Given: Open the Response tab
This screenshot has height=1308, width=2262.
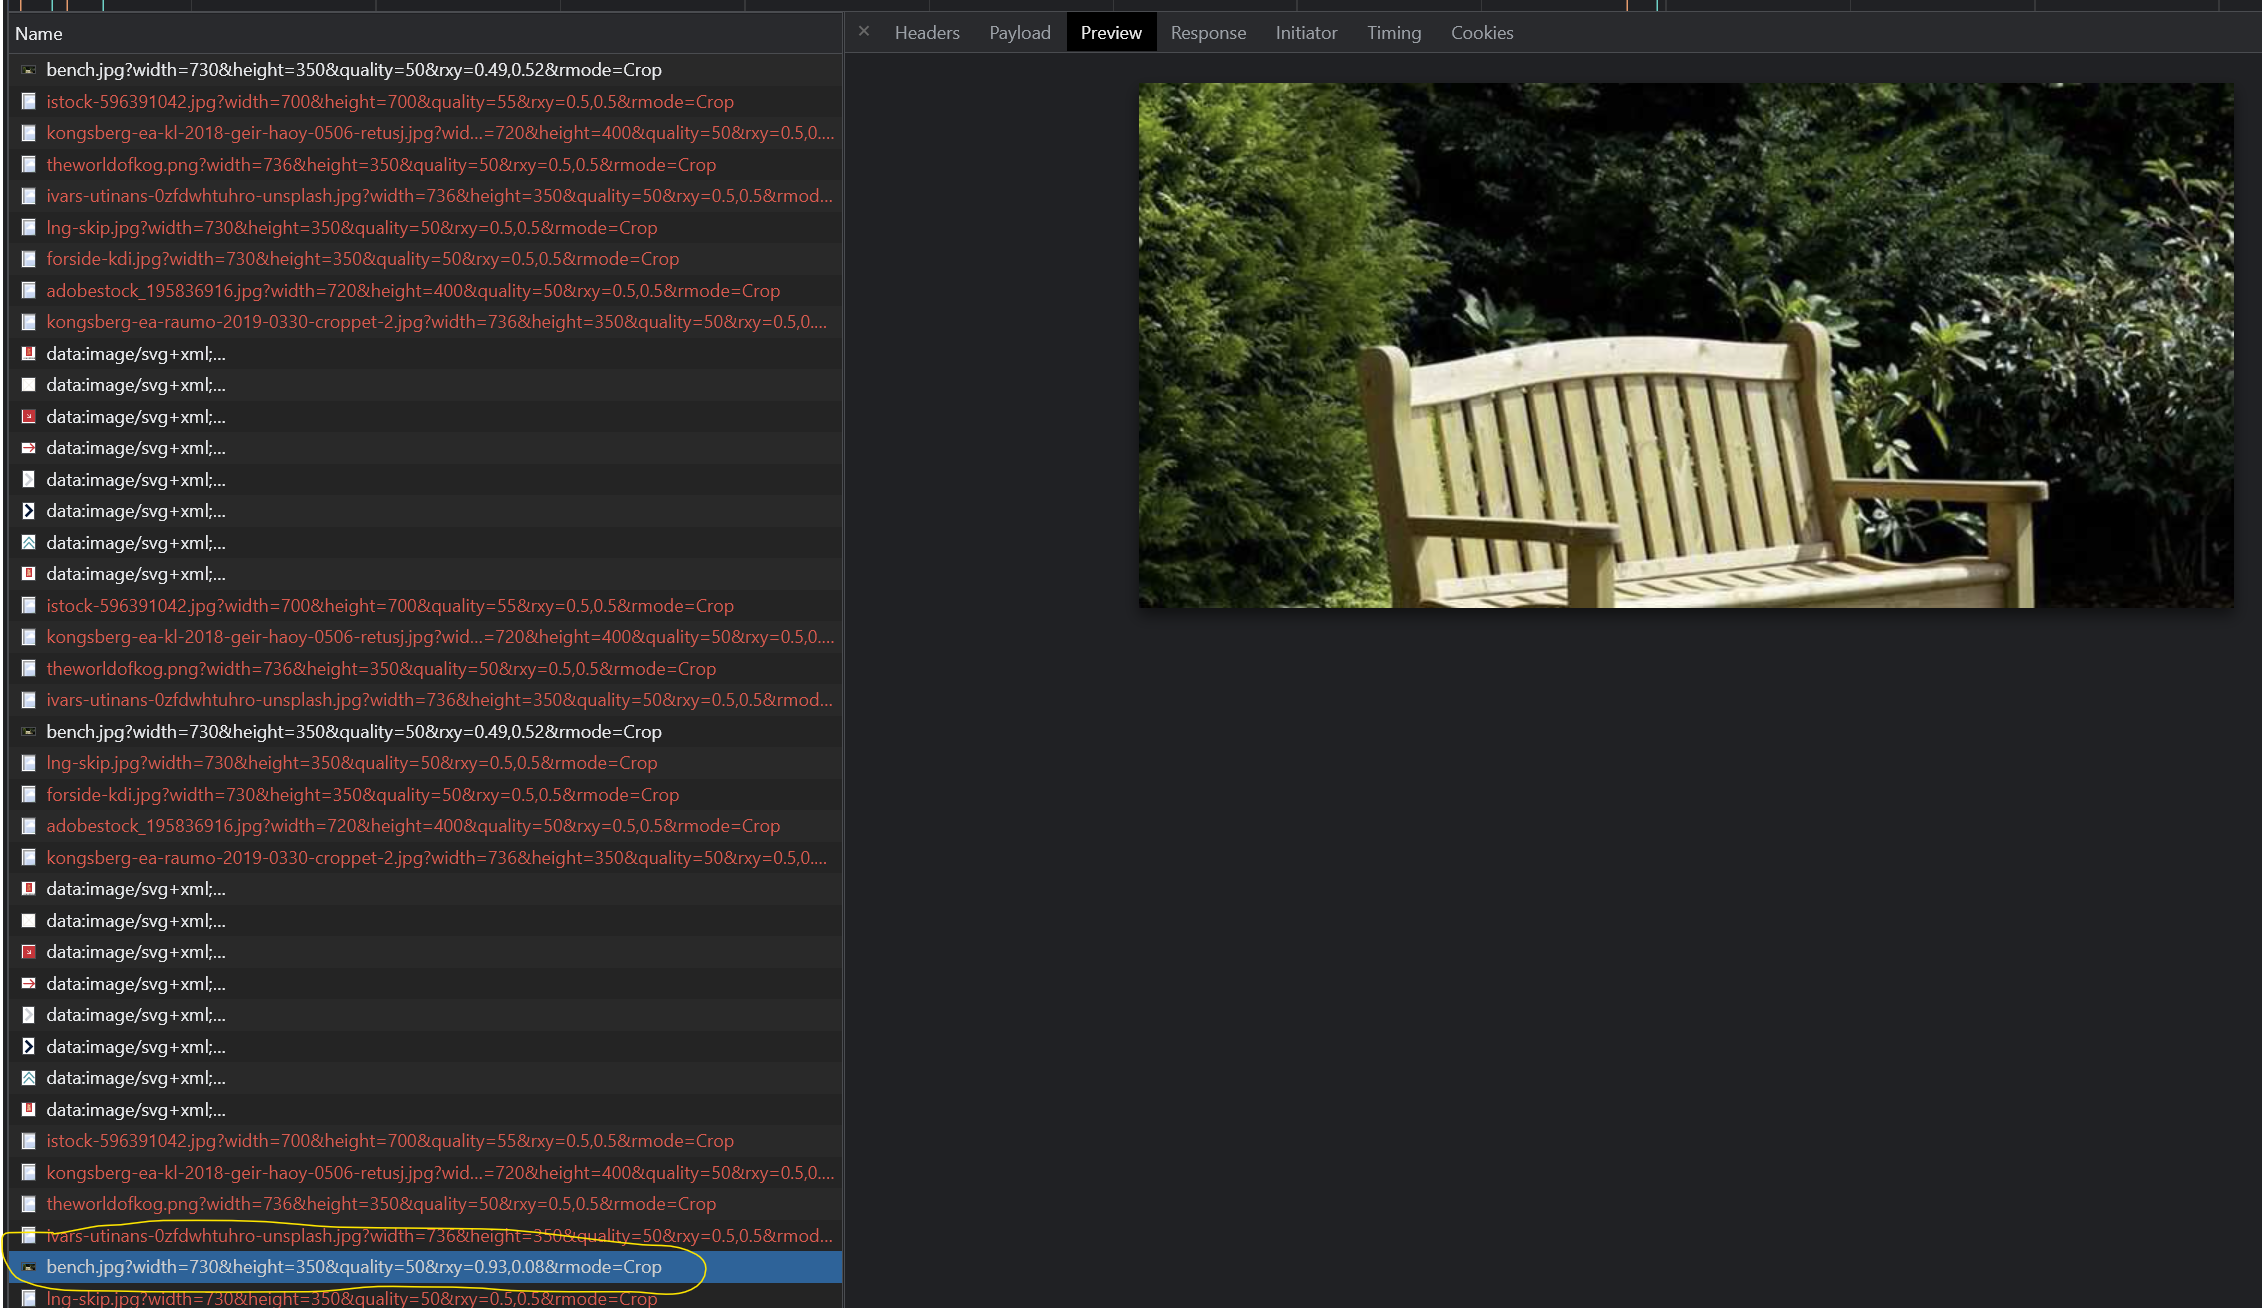Looking at the screenshot, I should pyautogui.click(x=1208, y=33).
